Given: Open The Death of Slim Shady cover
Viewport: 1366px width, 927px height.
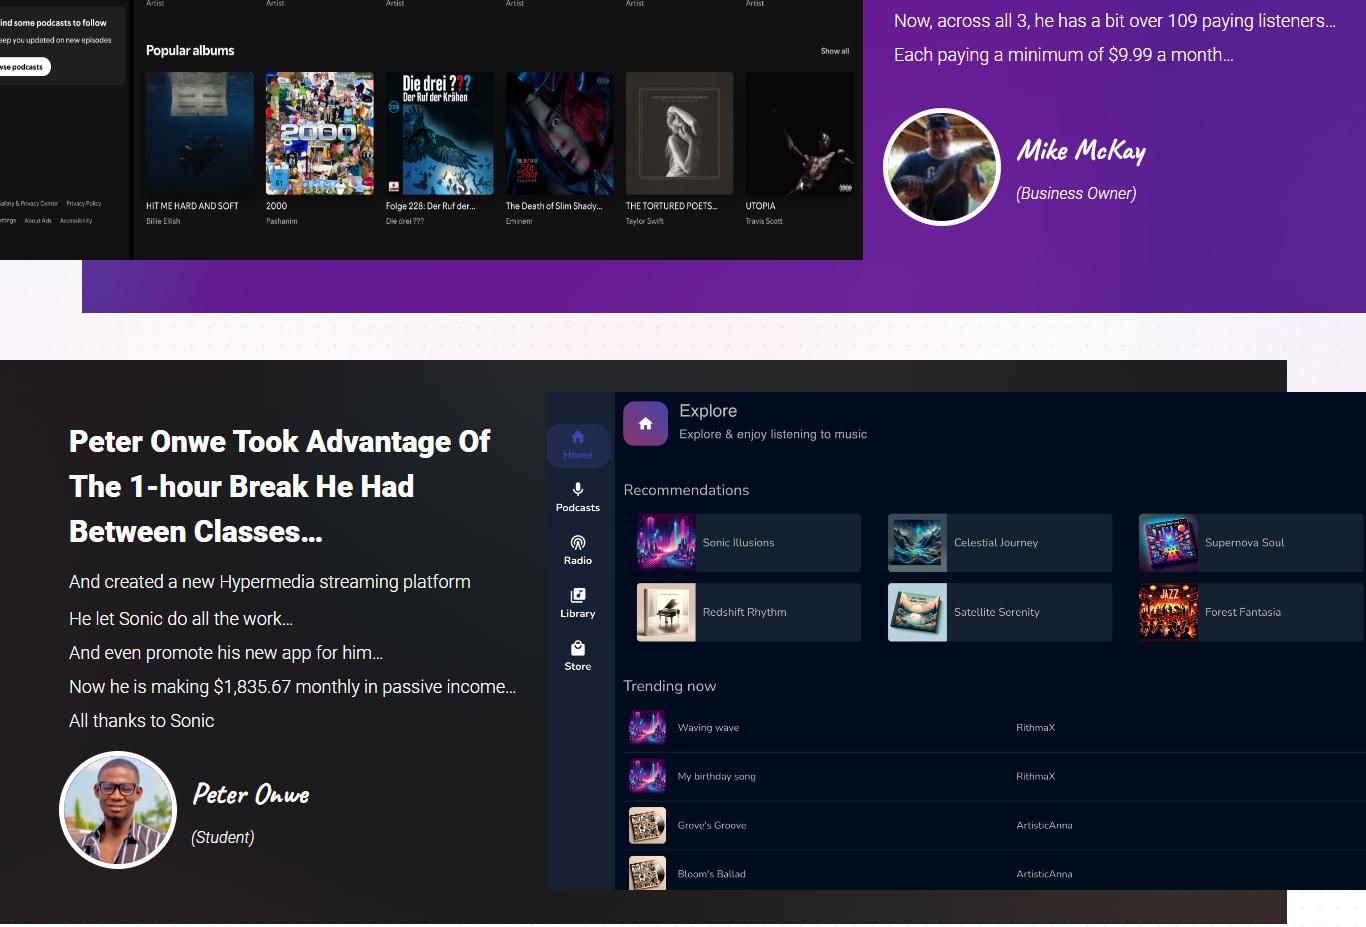Looking at the screenshot, I should click(560, 133).
